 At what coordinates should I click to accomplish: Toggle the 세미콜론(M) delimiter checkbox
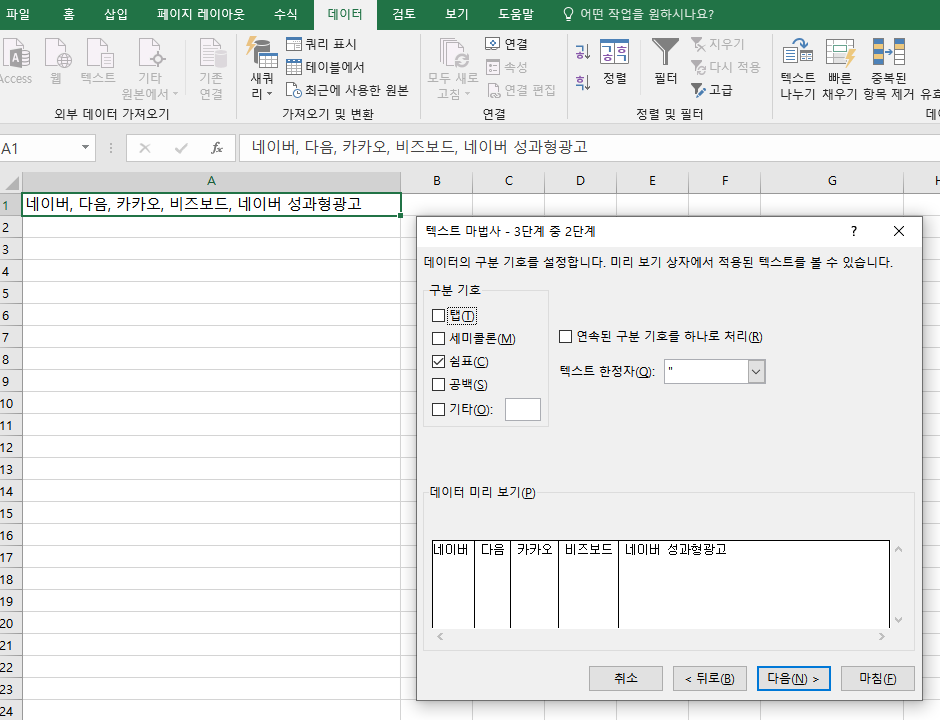tap(438, 339)
